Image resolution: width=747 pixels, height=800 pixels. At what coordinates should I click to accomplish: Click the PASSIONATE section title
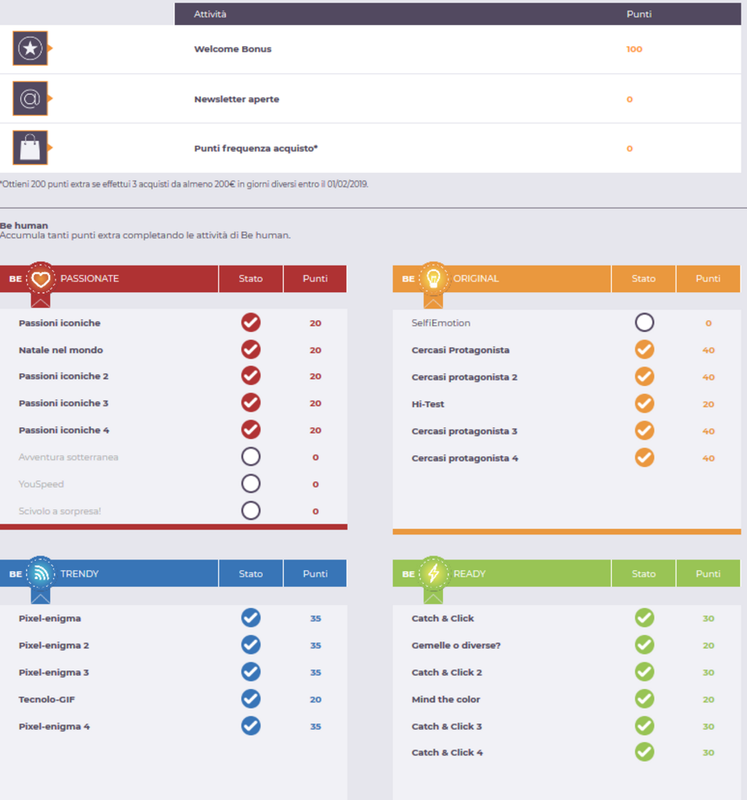tap(89, 279)
